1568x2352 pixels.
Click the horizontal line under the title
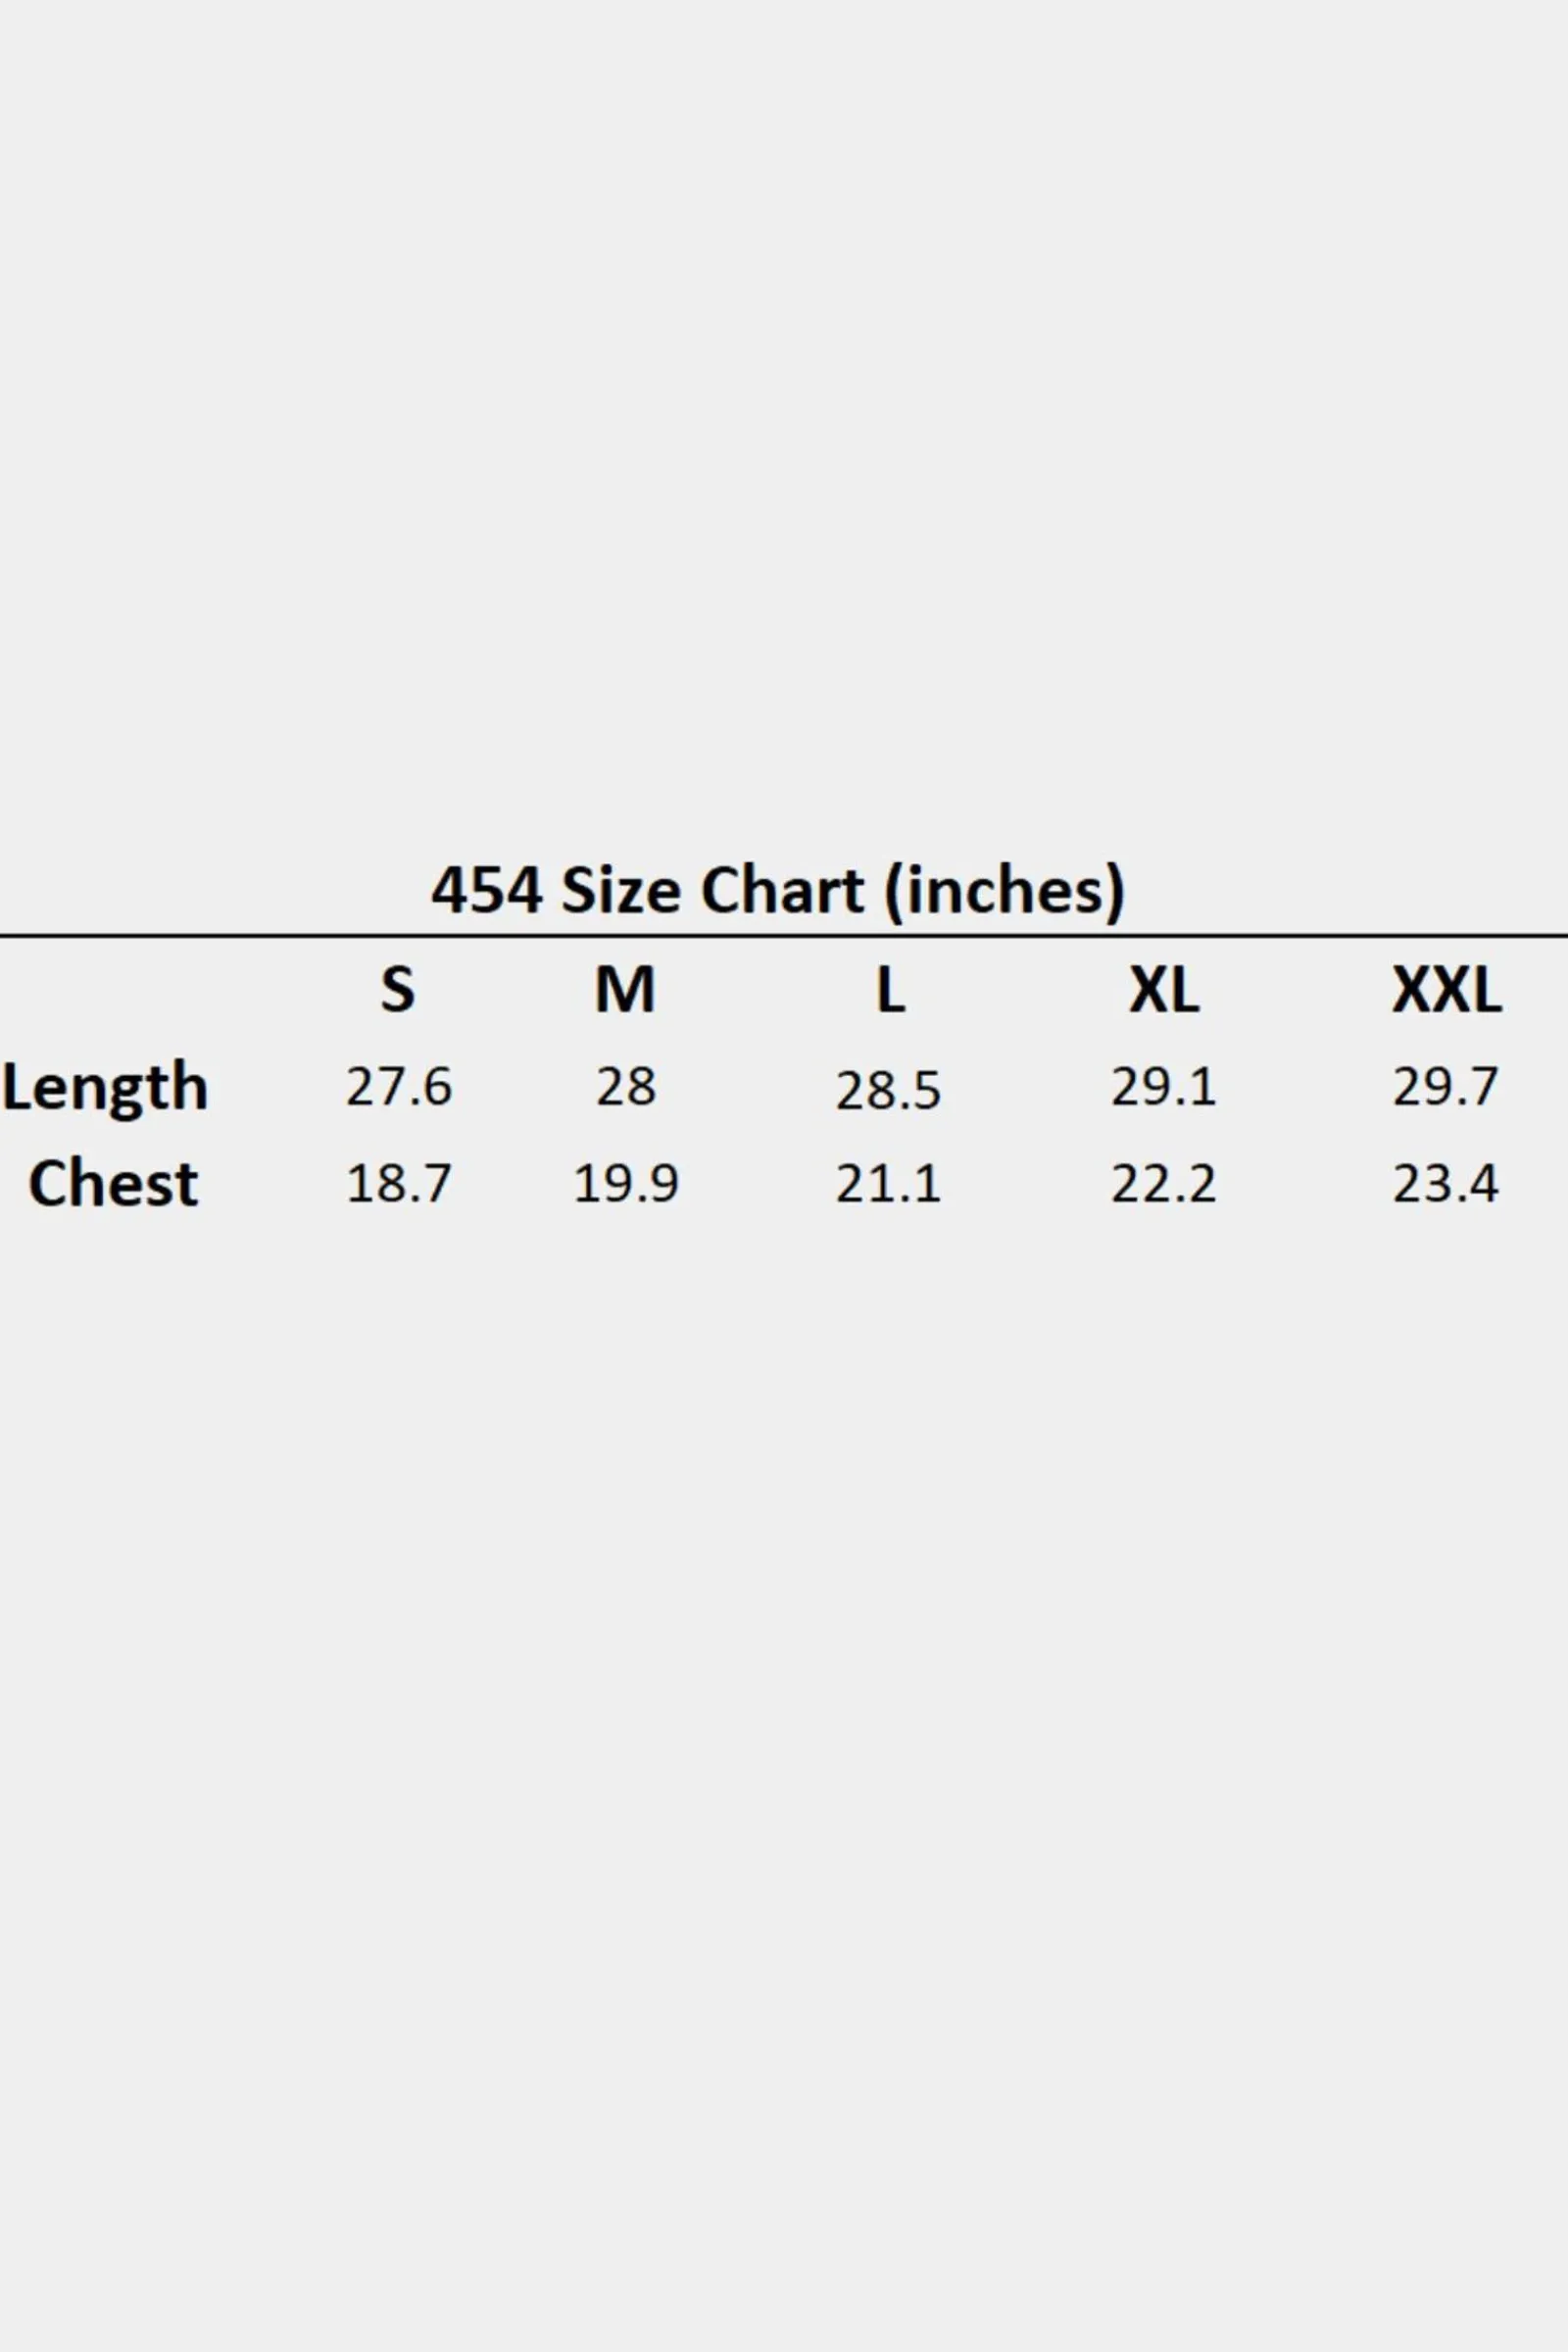(x=784, y=936)
